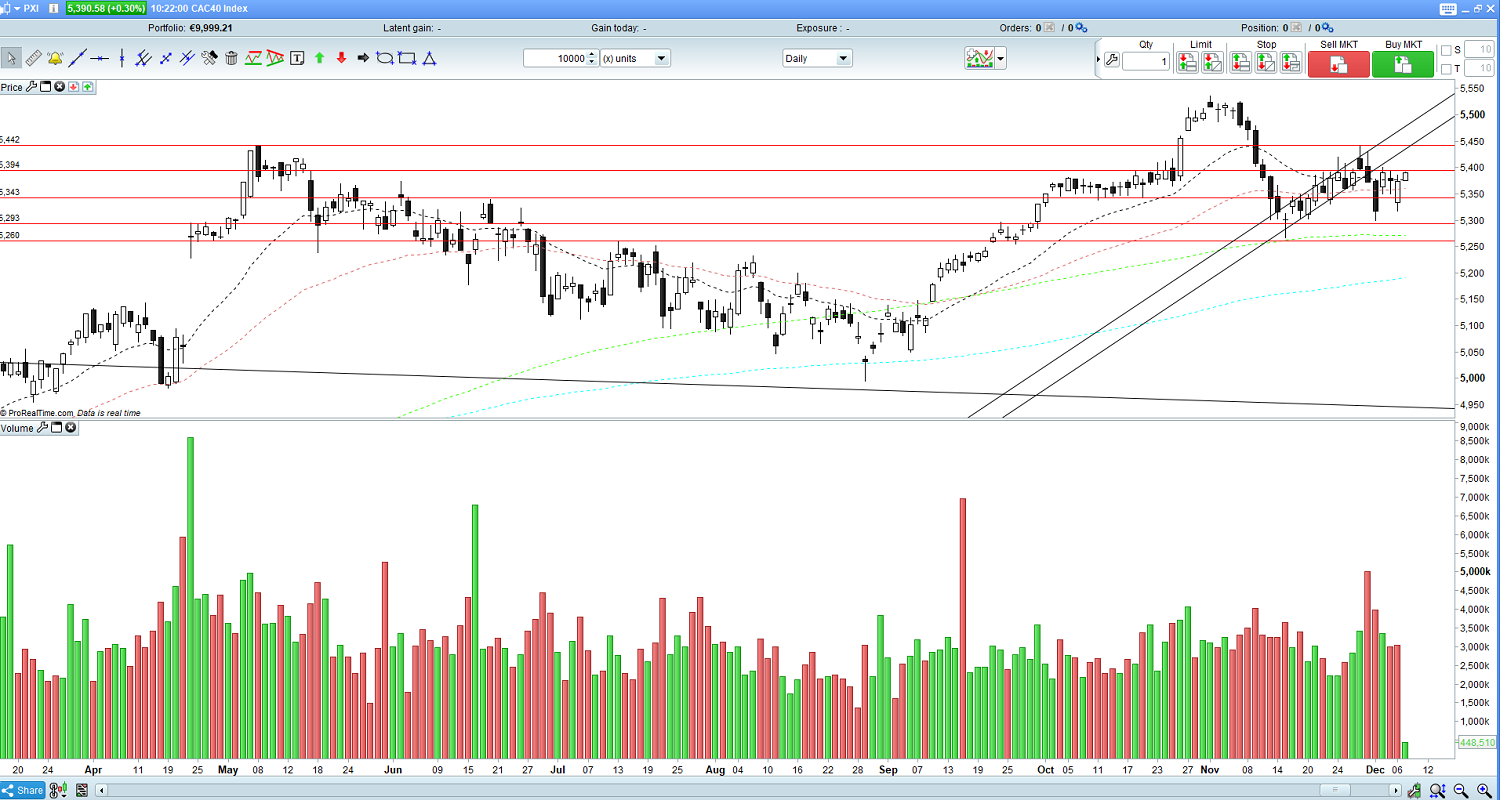Screen dimensions: 1500x800
Task: Click the second Stop order button
Action: pos(1266,63)
